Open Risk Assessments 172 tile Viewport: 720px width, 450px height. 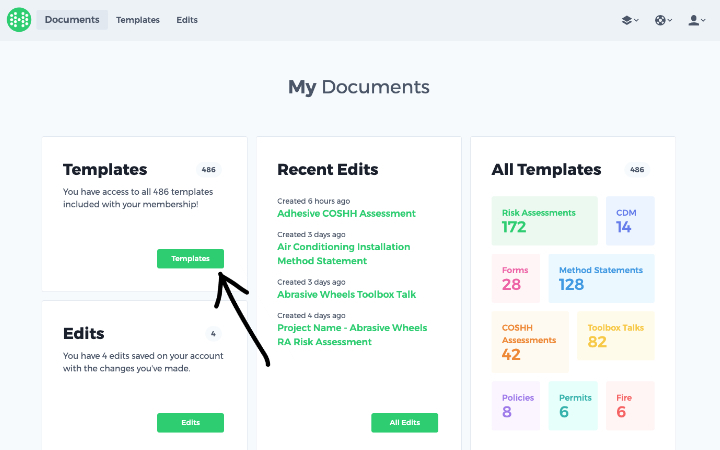click(545, 221)
